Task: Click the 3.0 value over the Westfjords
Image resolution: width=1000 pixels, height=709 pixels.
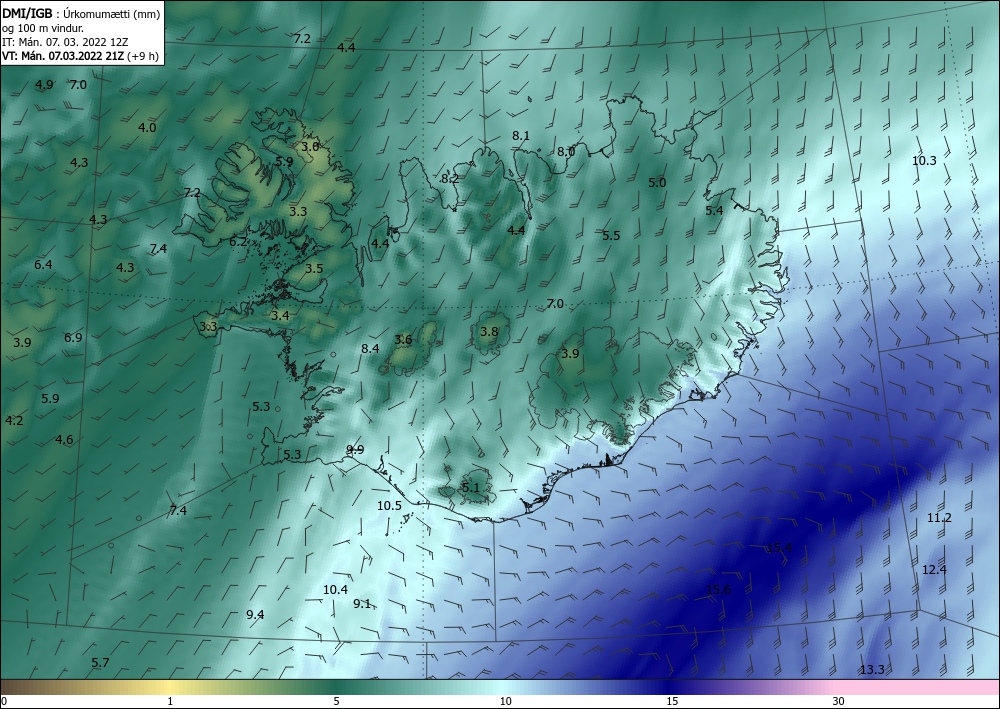Action: tap(310, 147)
